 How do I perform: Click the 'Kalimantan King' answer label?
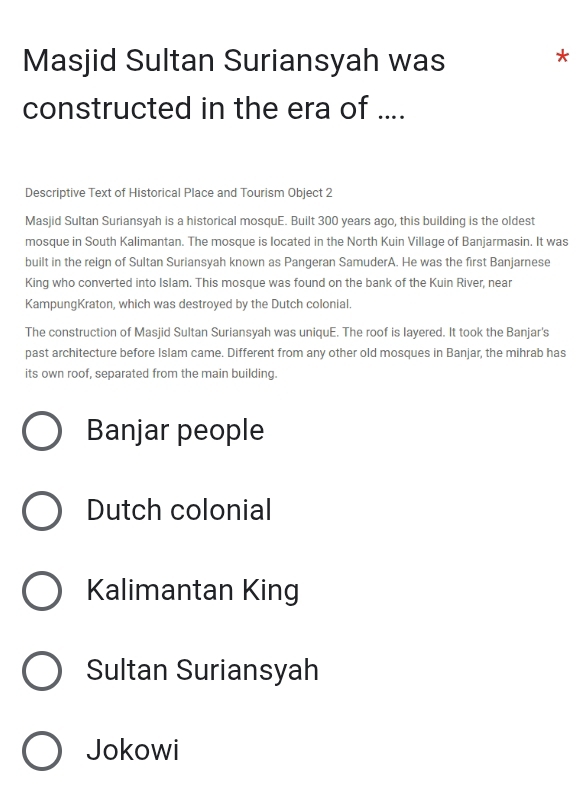[192, 591]
